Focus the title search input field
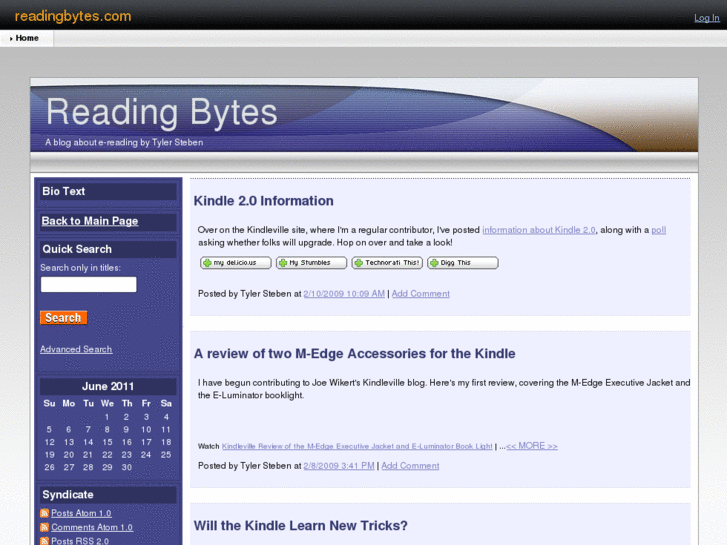727x545 pixels. tap(89, 284)
